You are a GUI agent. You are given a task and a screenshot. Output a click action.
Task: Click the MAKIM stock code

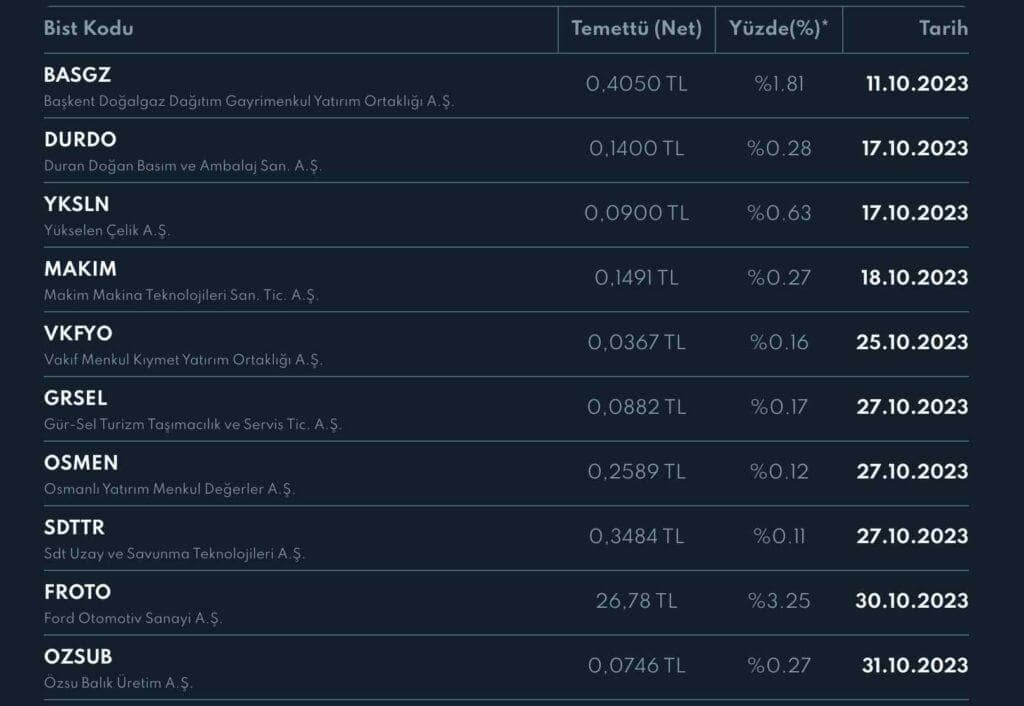(80, 269)
